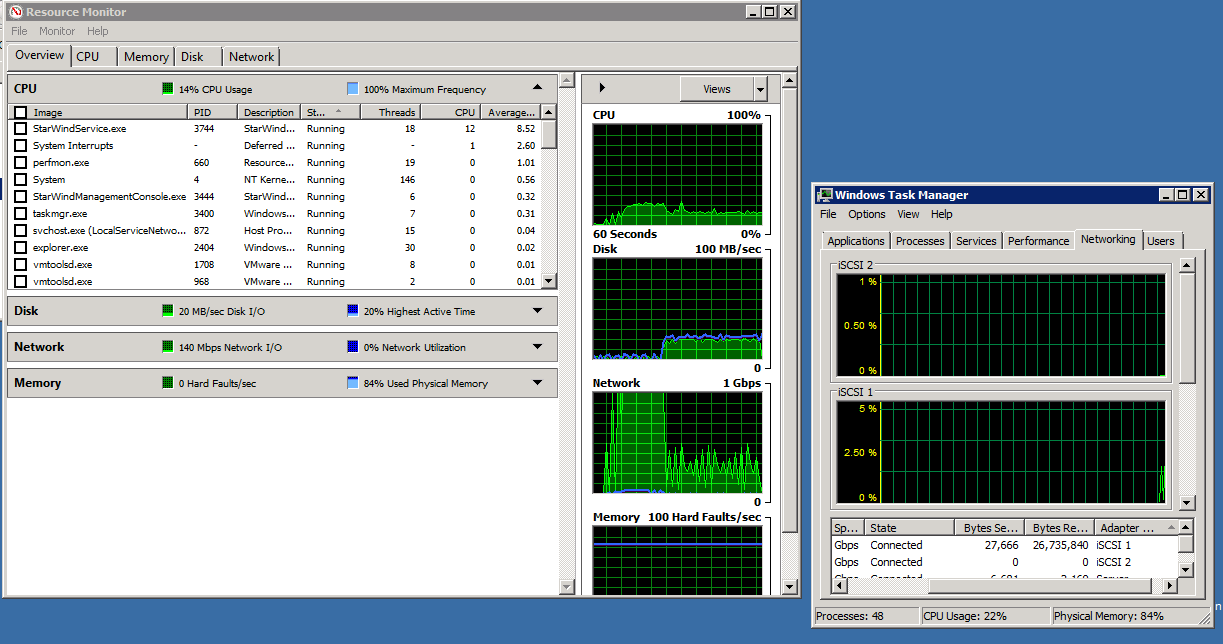
Task: Click the blue Network Utilization indicator square
Action: [x=352, y=347]
